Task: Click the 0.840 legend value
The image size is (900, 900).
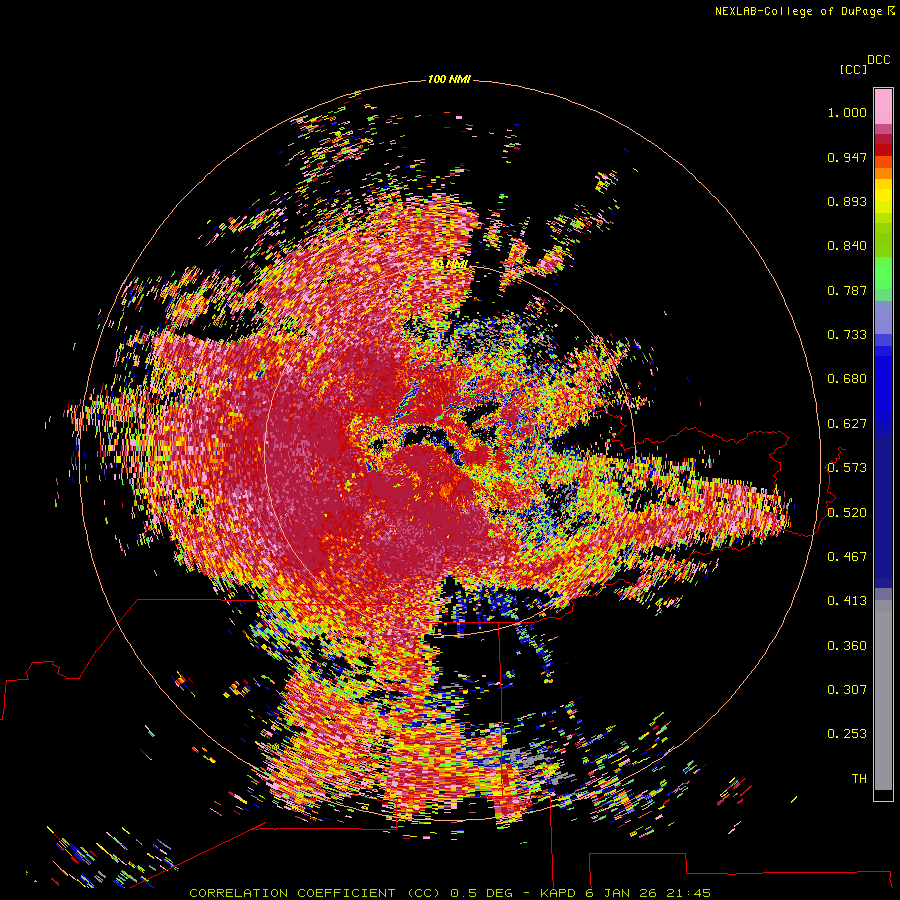Action: coord(847,246)
